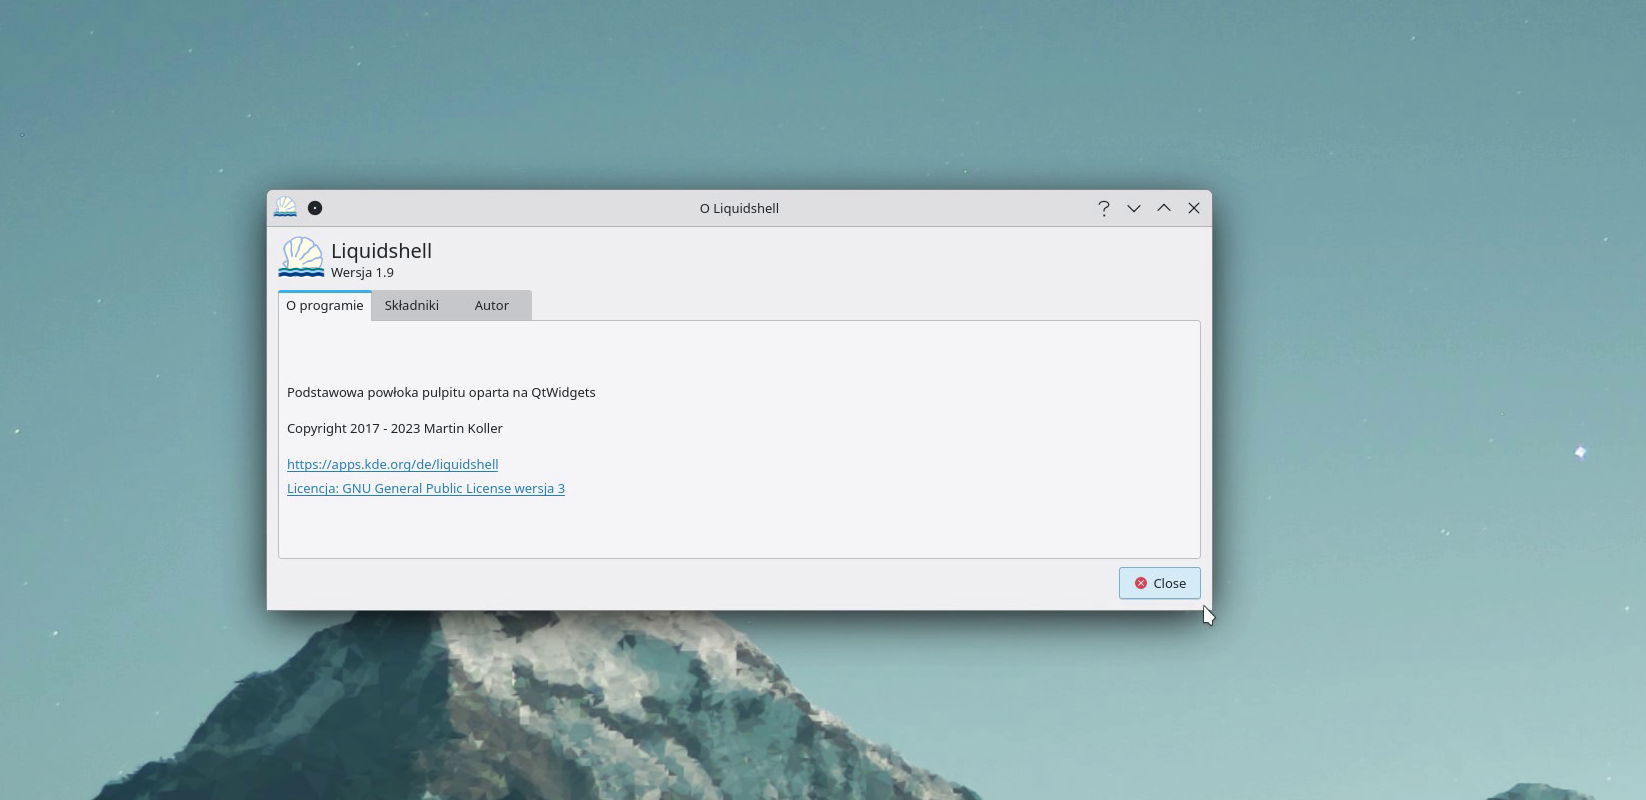Click the Liquidshell heading text
1646x800 pixels.
(x=381, y=251)
